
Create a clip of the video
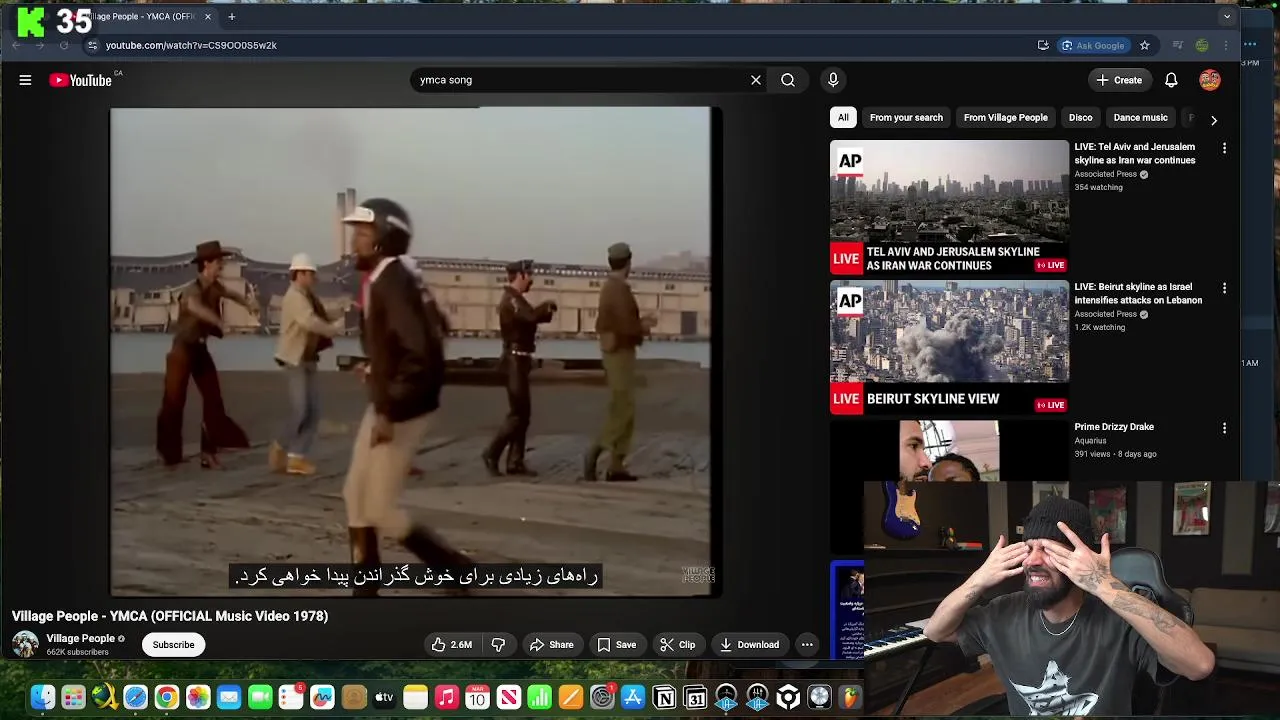click(x=677, y=645)
